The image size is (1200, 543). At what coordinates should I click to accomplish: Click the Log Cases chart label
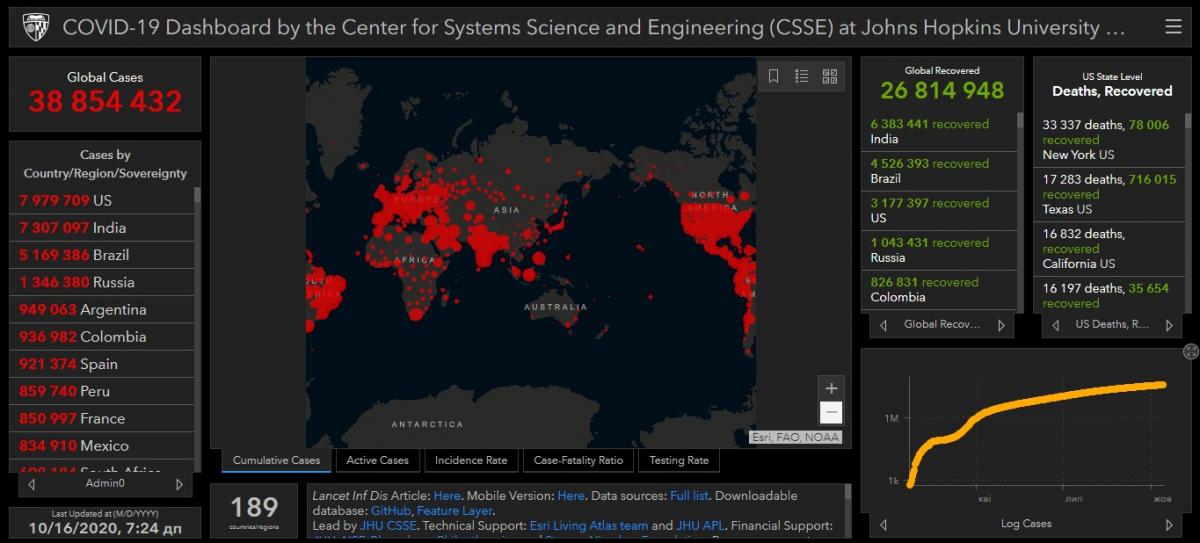coord(1025,524)
